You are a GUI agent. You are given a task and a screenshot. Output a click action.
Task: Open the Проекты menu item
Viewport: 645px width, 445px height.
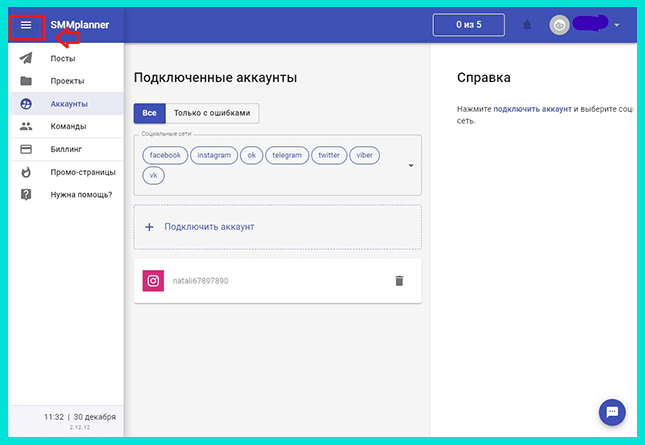67,81
